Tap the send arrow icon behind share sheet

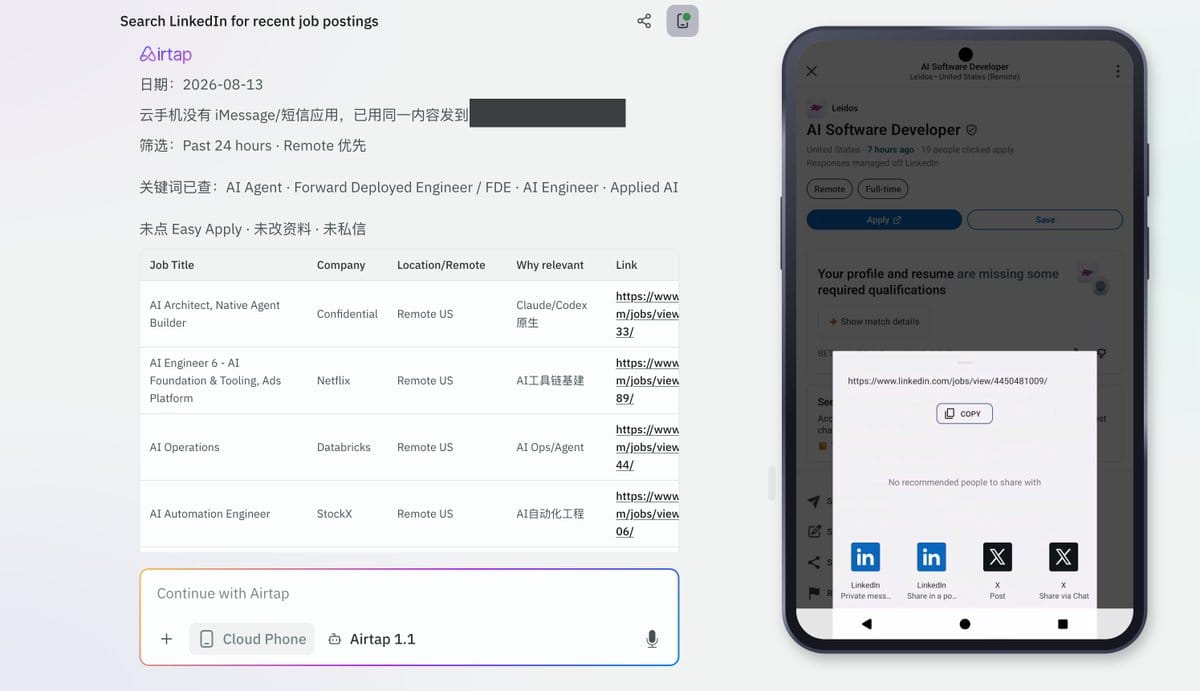814,502
